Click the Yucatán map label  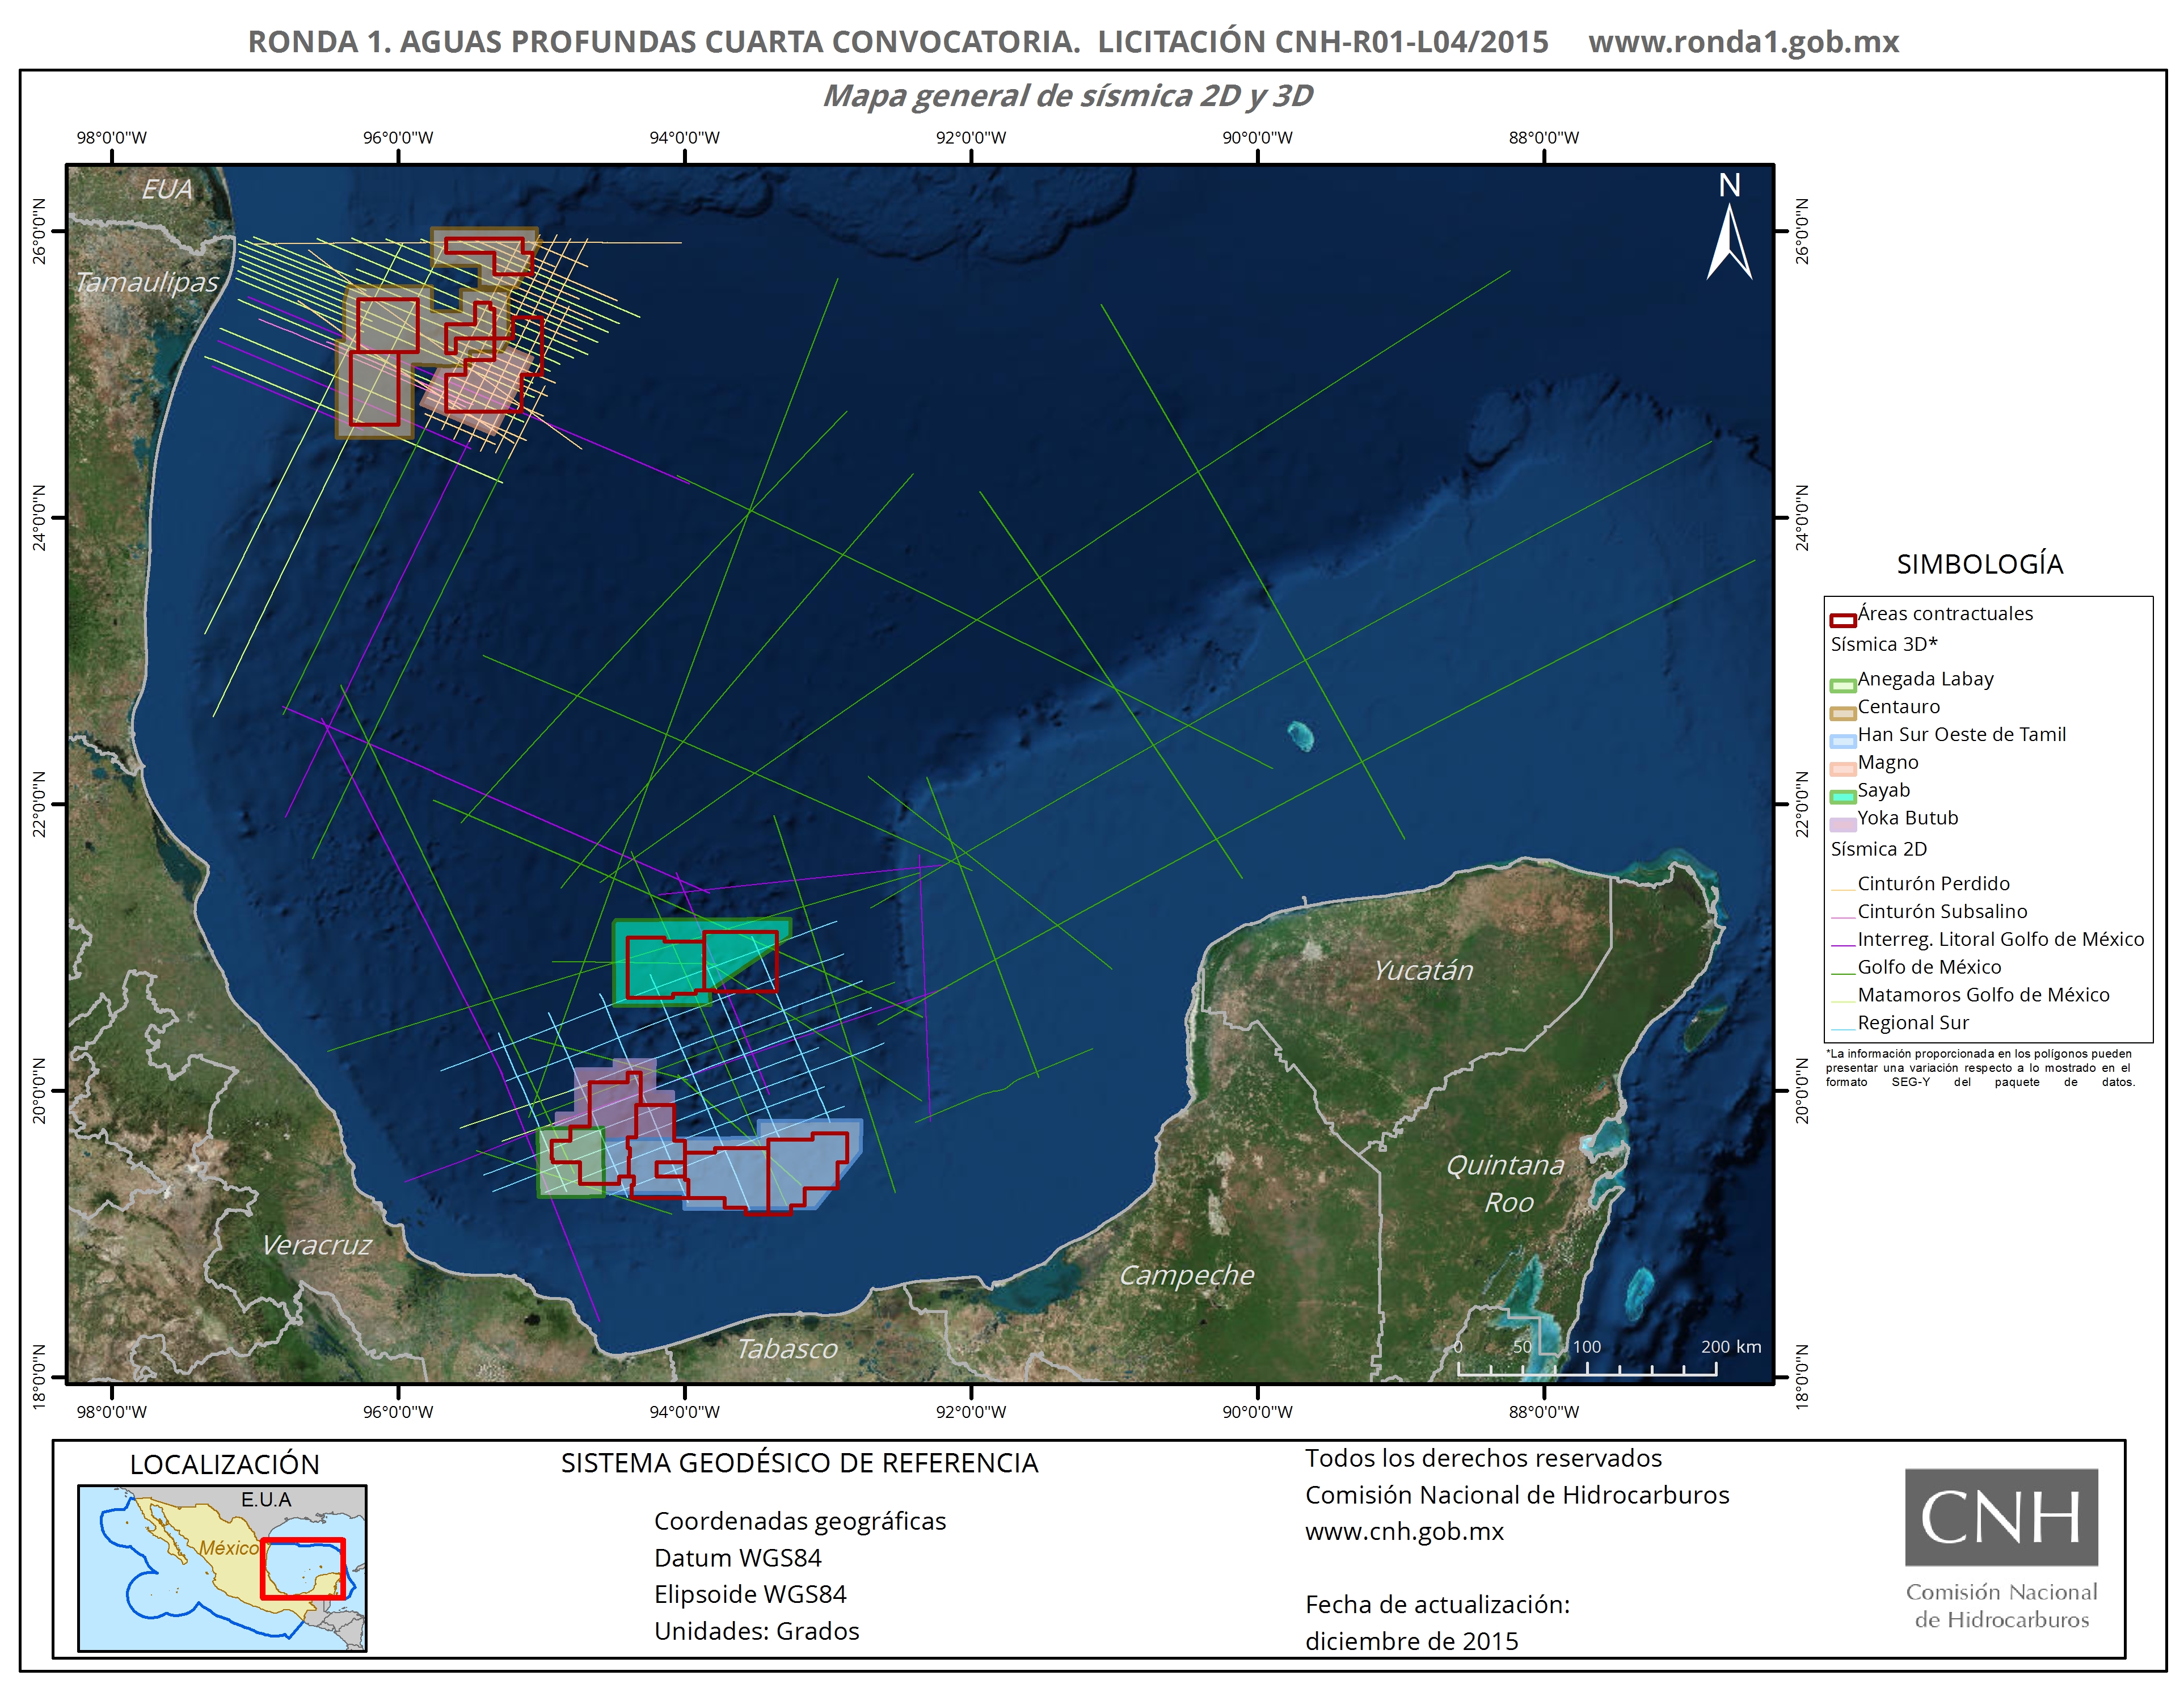pyautogui.click(x=1423, y=971)
